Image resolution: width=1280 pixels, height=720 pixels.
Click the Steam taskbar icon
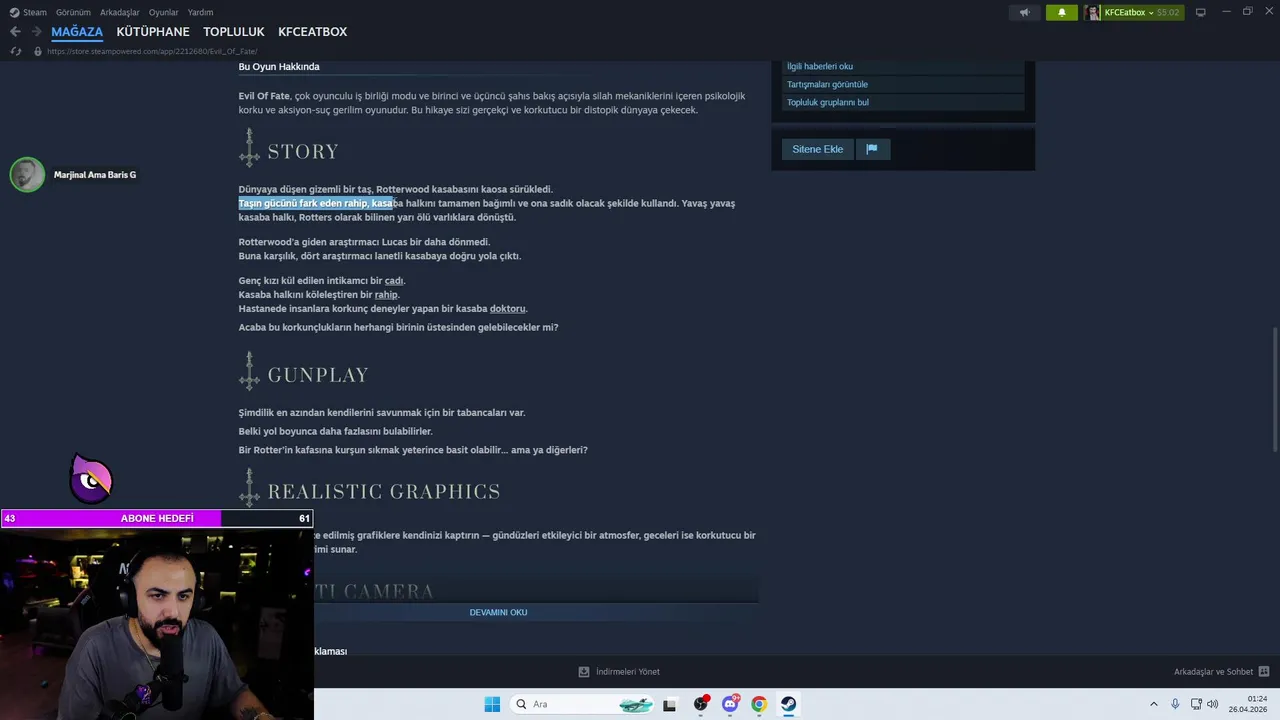pyautogui.click(x=788, y=704)
